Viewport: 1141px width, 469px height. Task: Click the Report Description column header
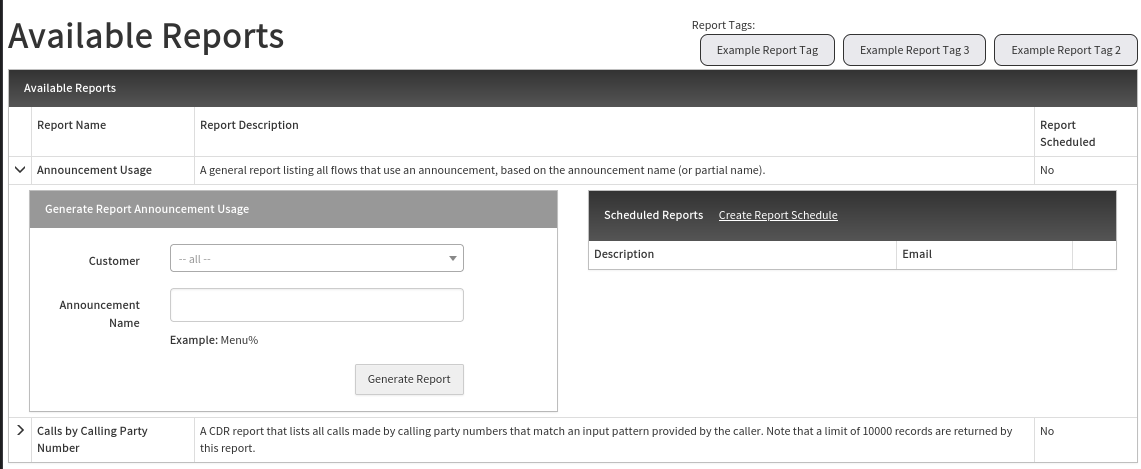(x=249, y=125)
